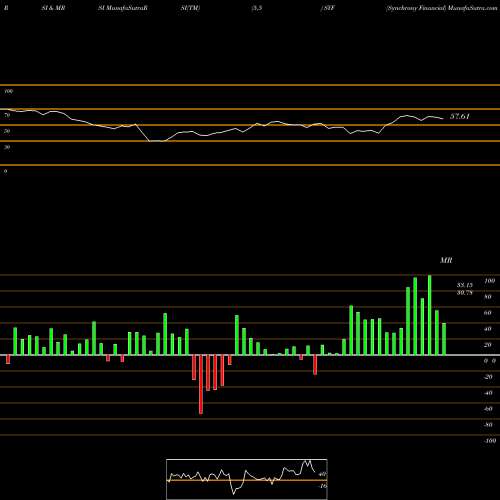This screenshot has height=500, width=500.
Task: Select the deepest red MR bar
Action: click(201, 385)
